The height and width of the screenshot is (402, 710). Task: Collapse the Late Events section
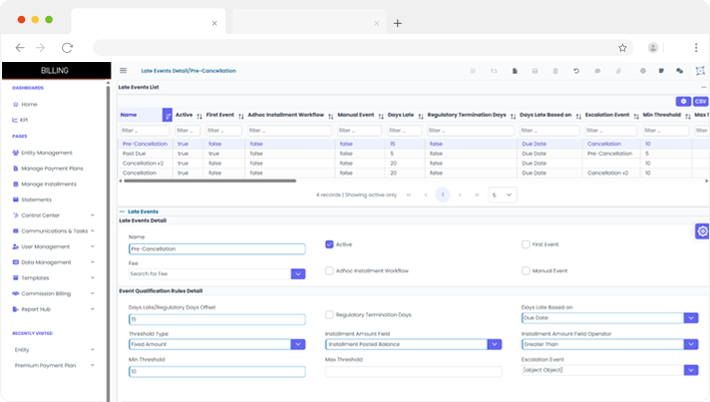click(122, 211)
